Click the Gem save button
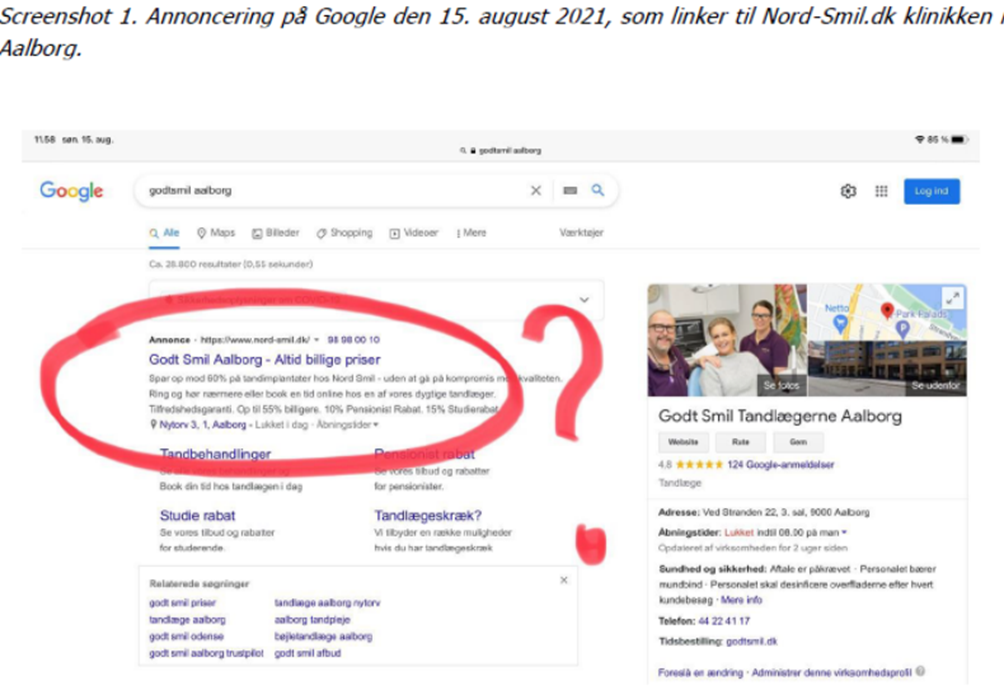The width and height of the screenshot is (1004, 690). [798, 442]
